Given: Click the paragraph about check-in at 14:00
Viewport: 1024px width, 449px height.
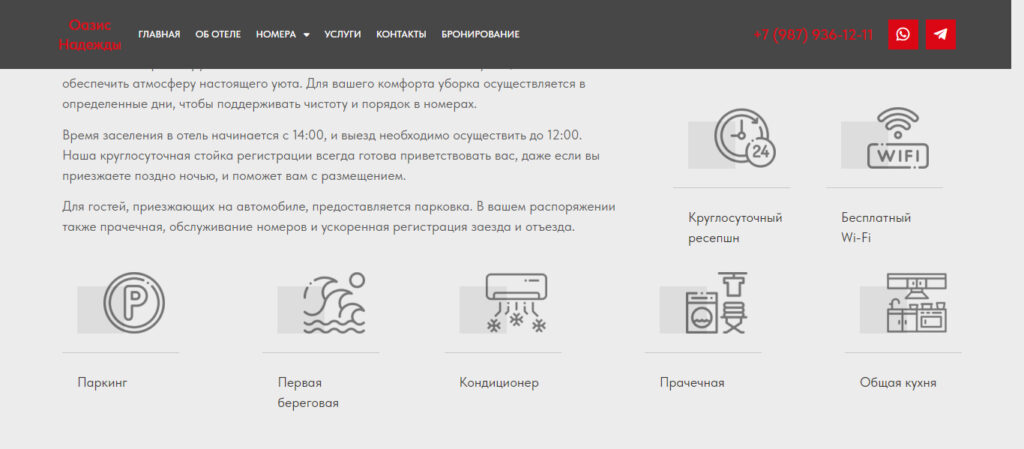Looking at the screenshot, I should 331,155.
